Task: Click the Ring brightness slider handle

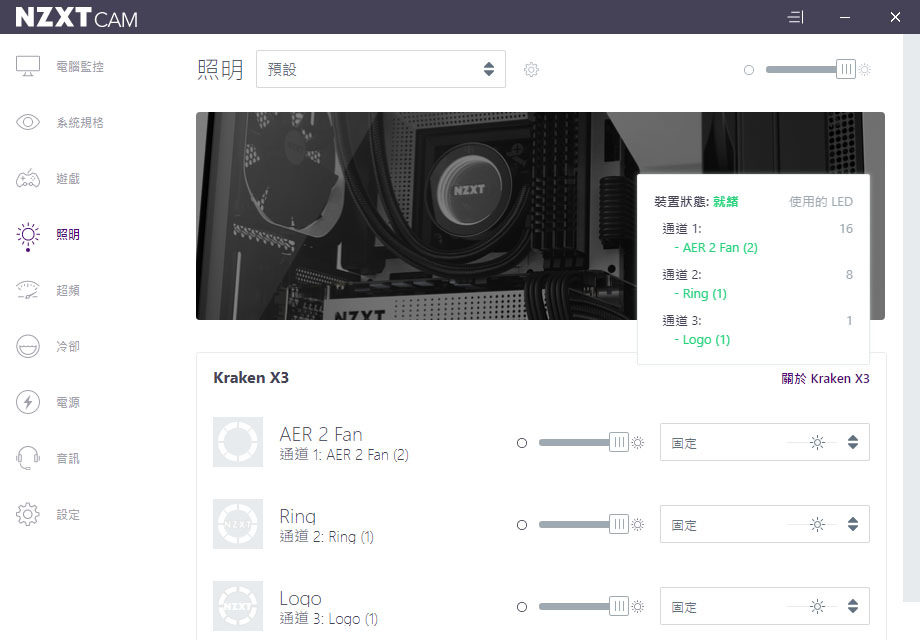Action: [x=618, y=524]
